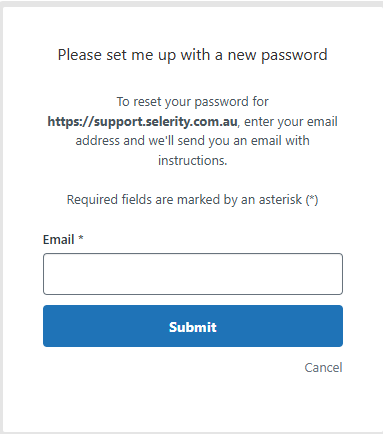383x434 pixels.
Task: Click the grey border above the dialog
Action: tap(191, 3)
